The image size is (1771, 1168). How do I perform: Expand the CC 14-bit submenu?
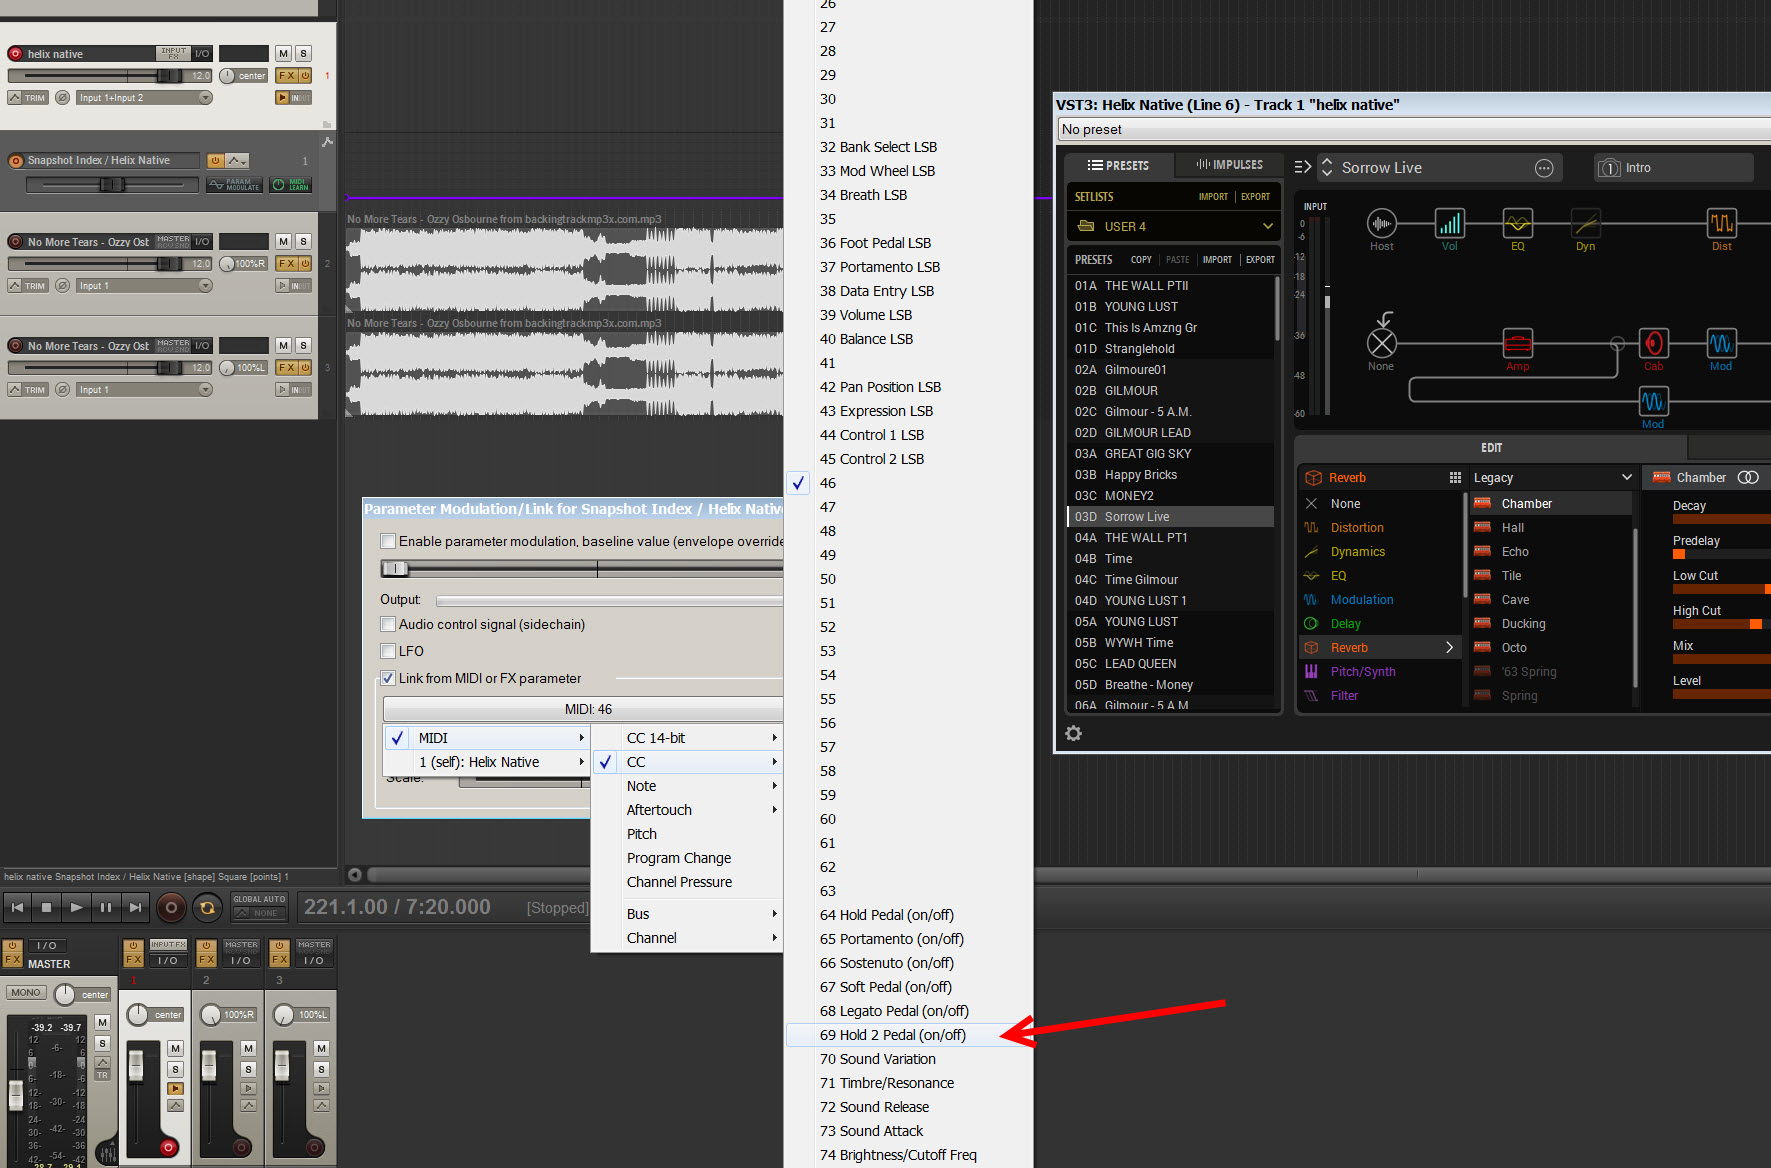[687, 738]
